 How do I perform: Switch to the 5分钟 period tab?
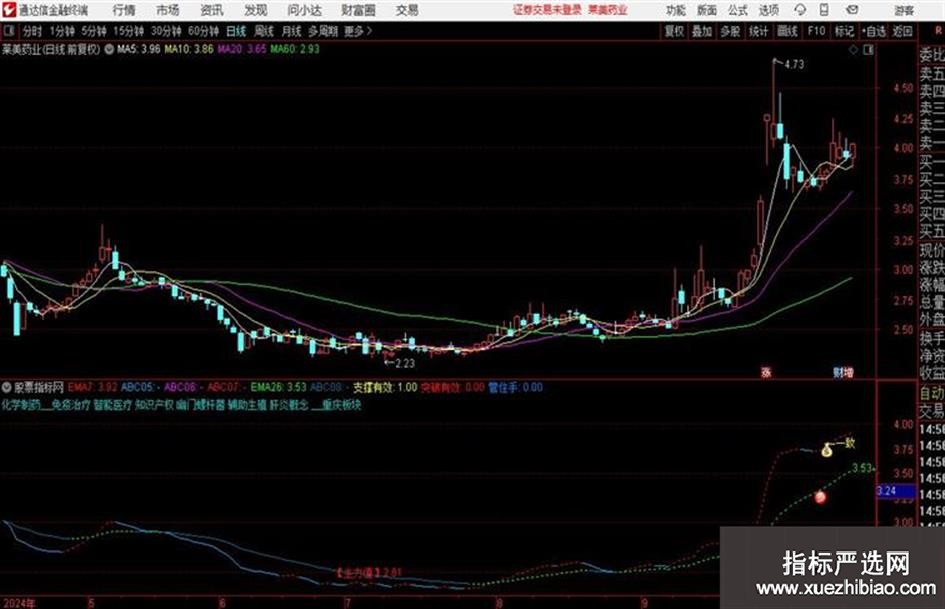pyautogui.click(x=93, y=31)
